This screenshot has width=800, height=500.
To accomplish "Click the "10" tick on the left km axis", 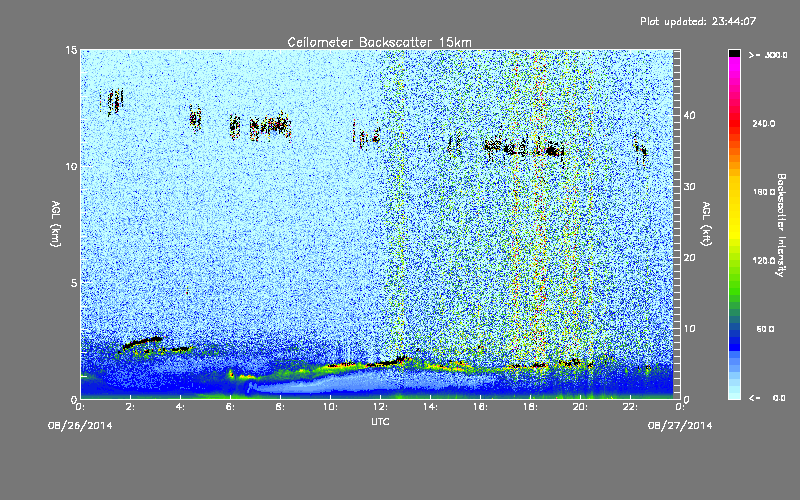I will pyautogui.click(x=71, y=167).
